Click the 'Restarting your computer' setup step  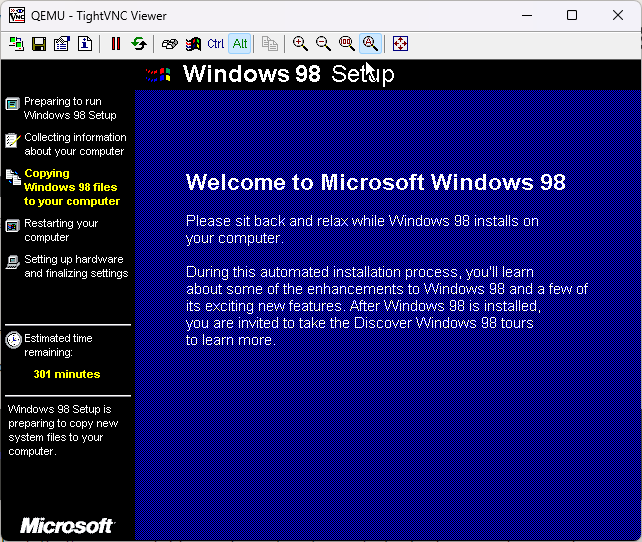[x=61, y=230]
